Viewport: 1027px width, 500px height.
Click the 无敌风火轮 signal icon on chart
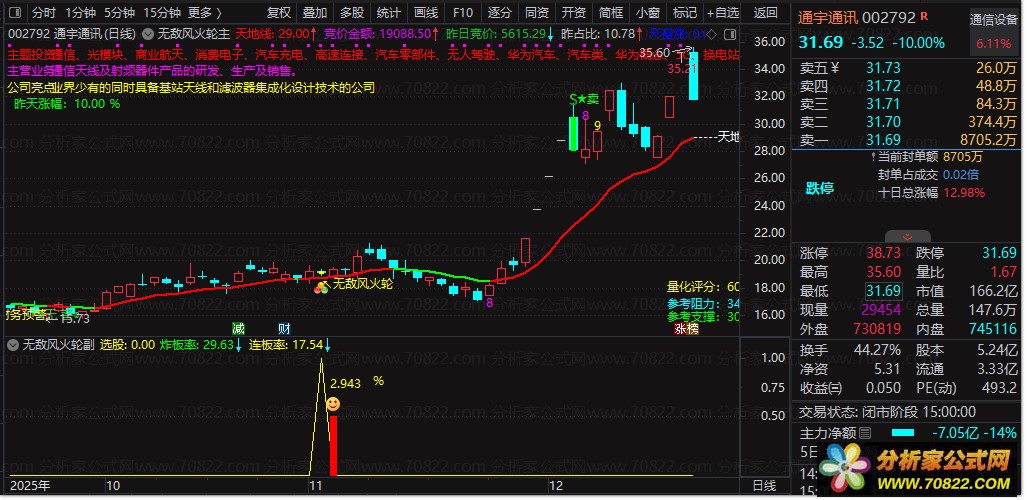tap(321, 286)
